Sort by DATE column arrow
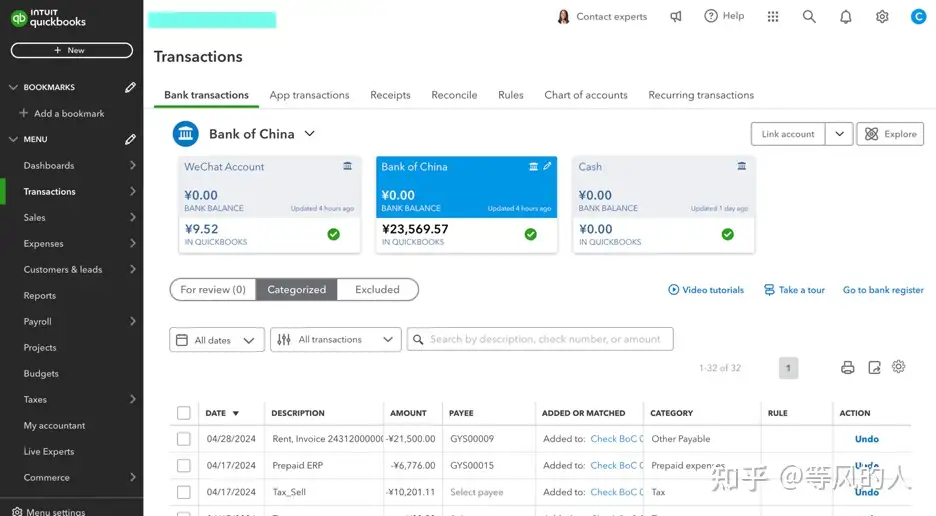This screenshot has width=936, height=516. pos(236,413)
